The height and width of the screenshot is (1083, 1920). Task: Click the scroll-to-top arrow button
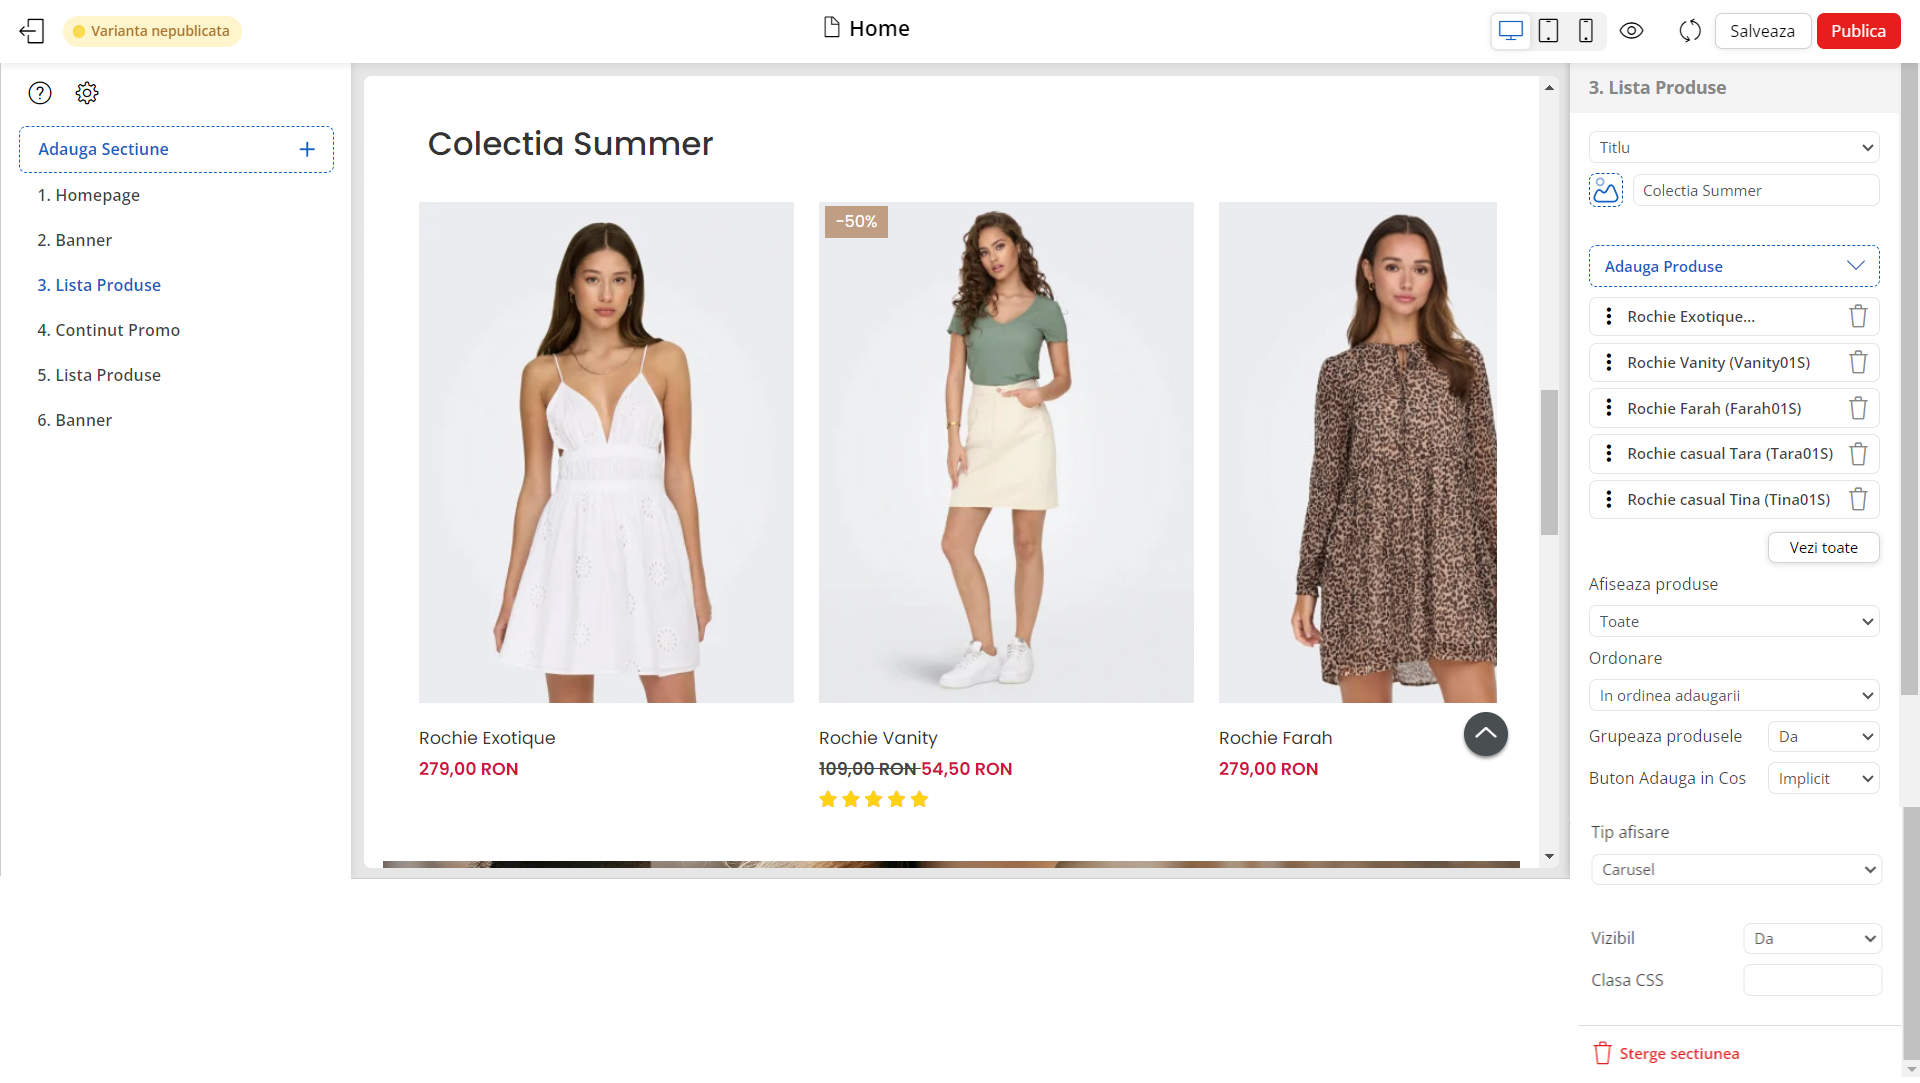tap(1485, 734)
